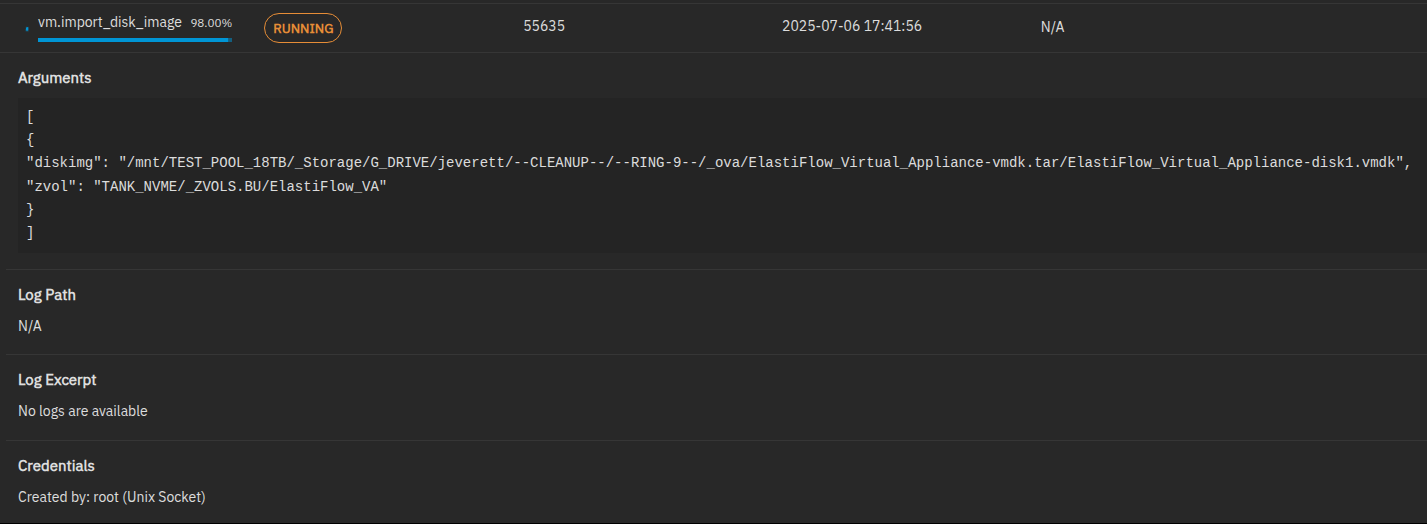Click the Log Path heading
Image resolution: width=1427 pixels, height=524 pixels.
47,295
